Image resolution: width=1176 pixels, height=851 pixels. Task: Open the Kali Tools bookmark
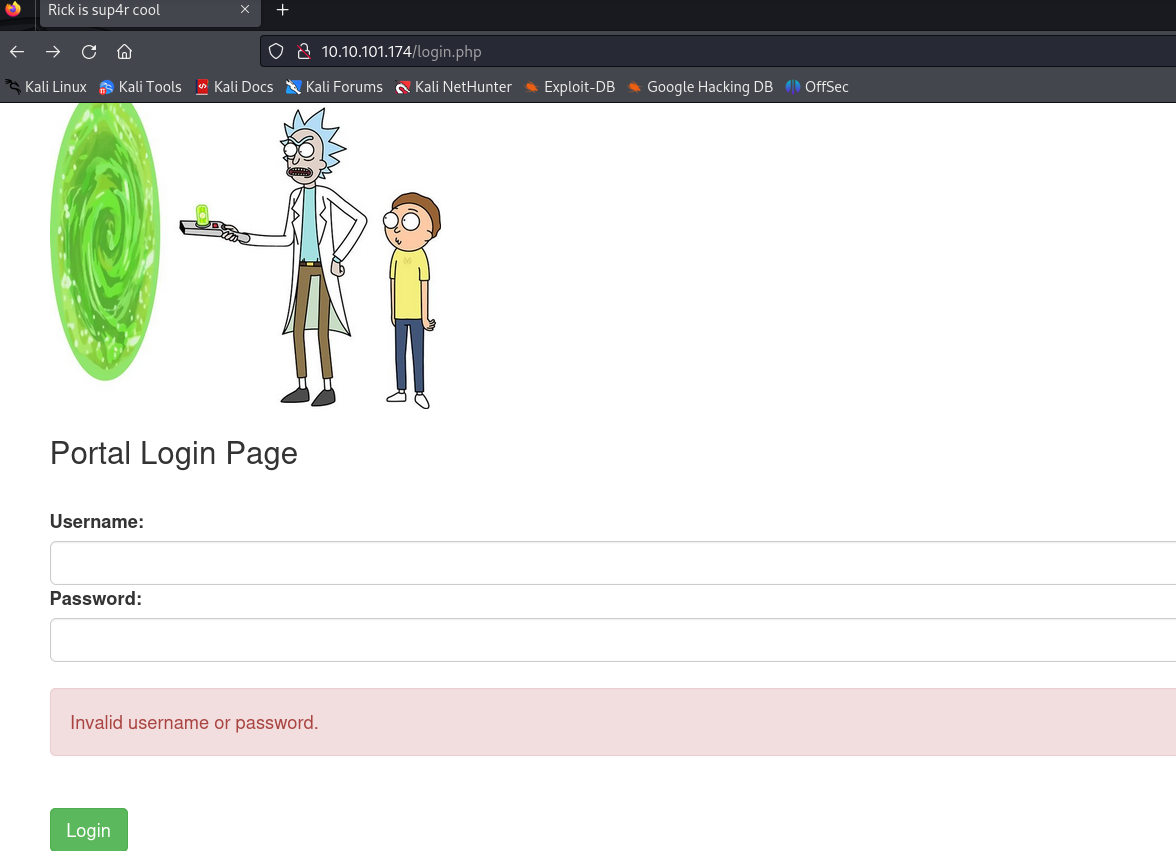(140, 87)
